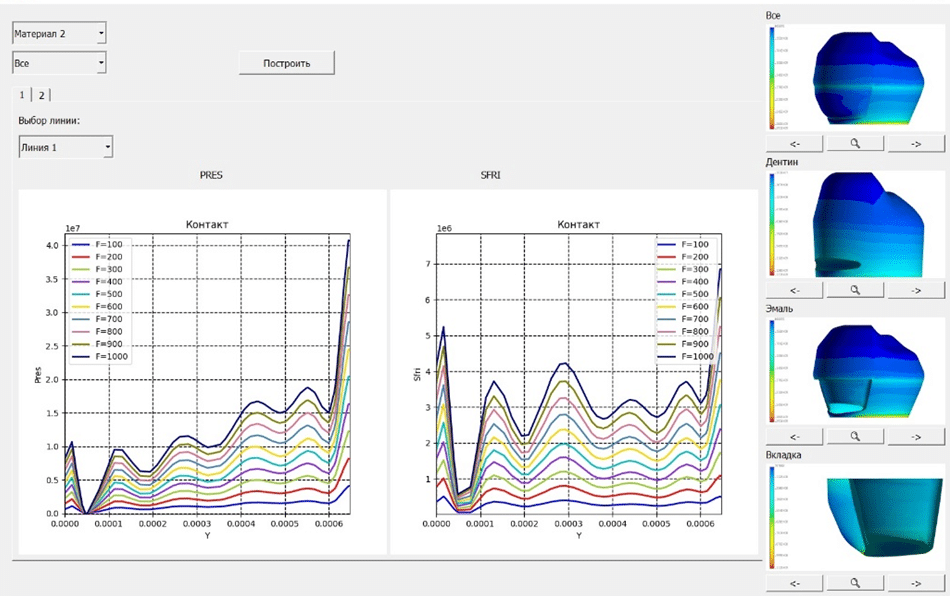Open magnifier for the Эмаль view

[x=855, y=436]
